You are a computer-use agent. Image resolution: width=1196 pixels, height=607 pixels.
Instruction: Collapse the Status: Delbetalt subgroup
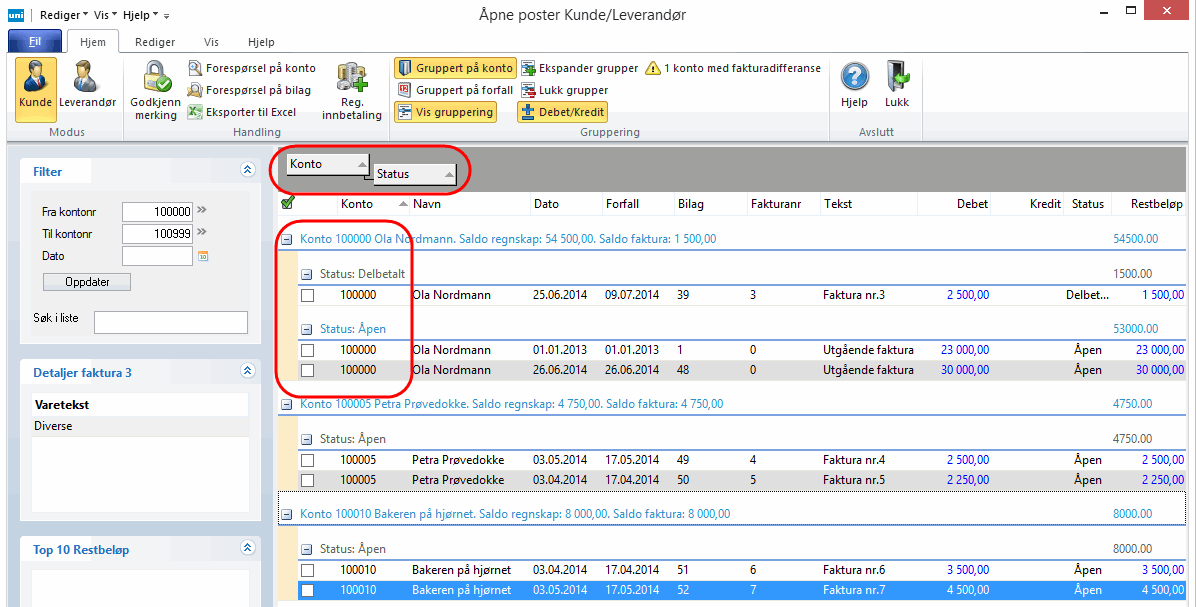pyautogui.click(x=307, y=273)
